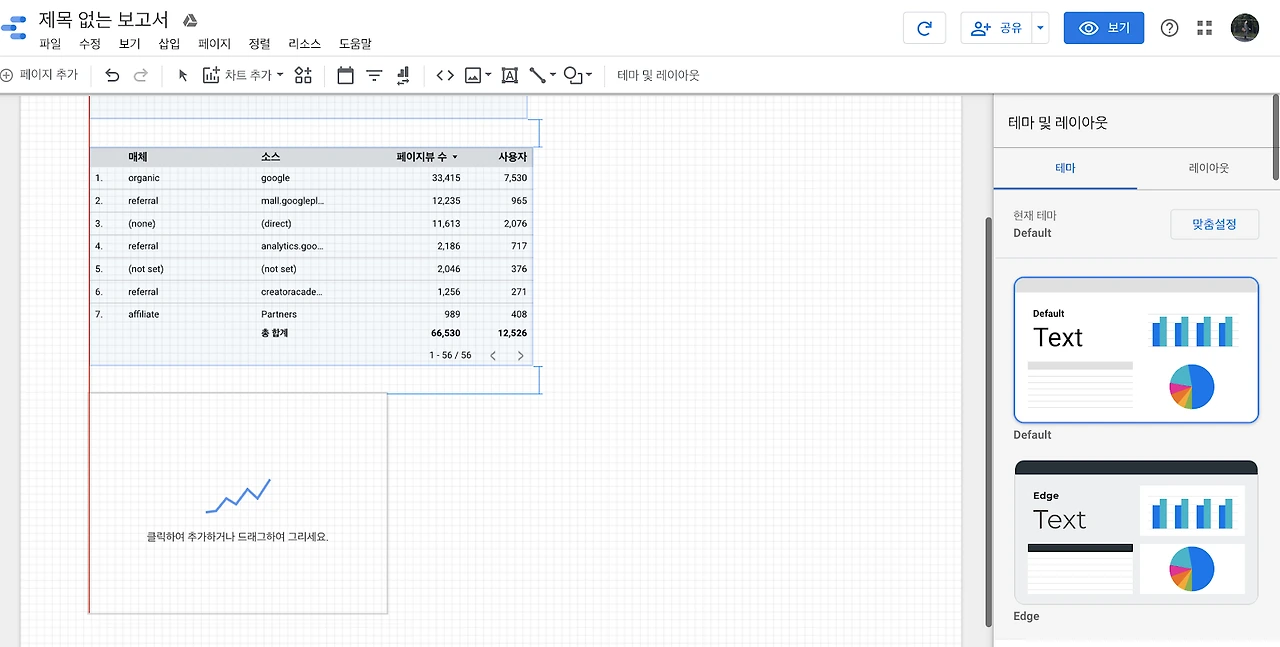Image resolution: width=1280 pixels, height=647 pixels.
Task: Click the 소스 column header
Action: tap(271, 157)
